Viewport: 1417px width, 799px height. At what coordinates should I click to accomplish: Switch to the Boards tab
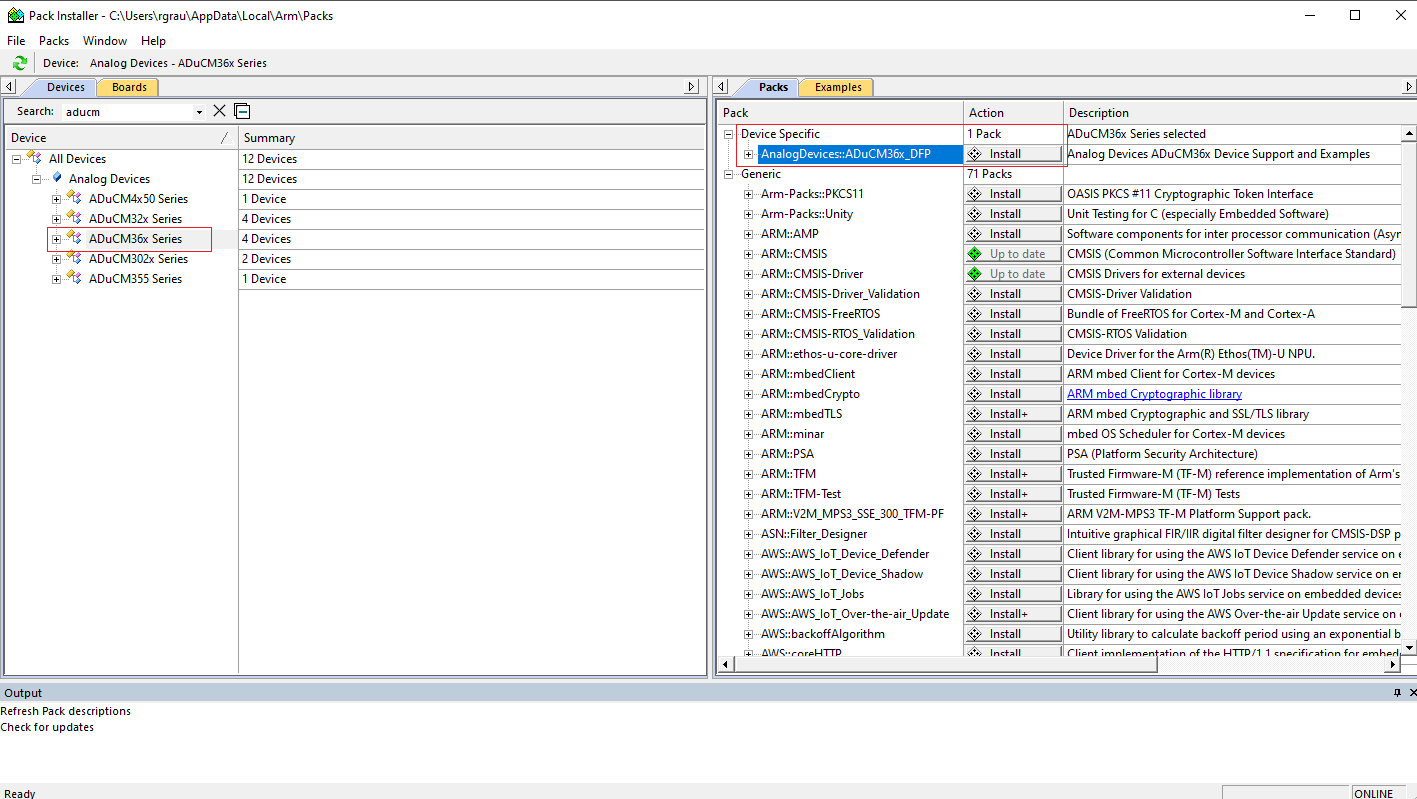pos(129,87)
